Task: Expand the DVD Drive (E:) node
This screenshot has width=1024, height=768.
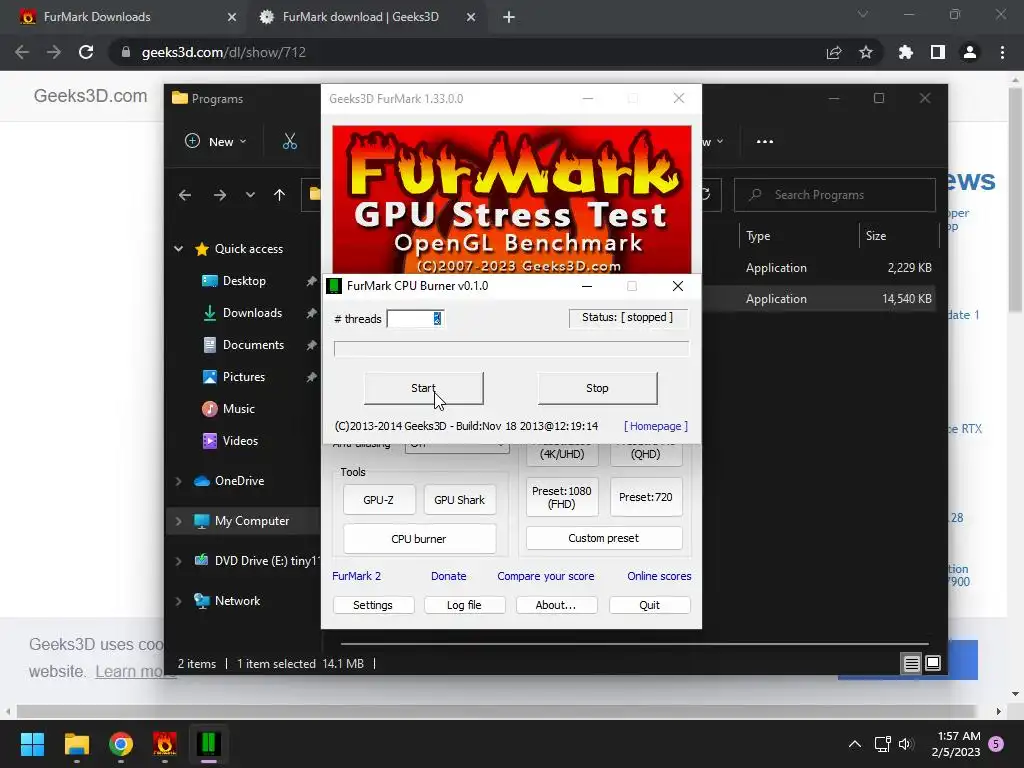Action: 178,561
